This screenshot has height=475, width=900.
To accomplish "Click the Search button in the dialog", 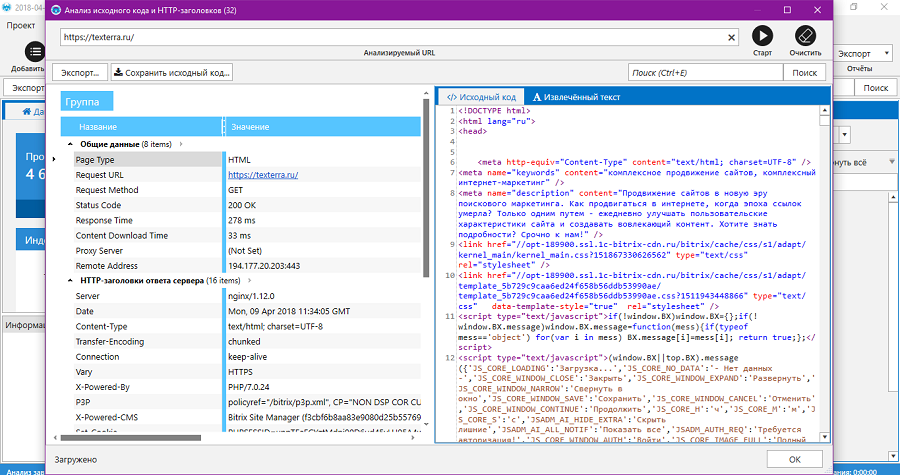I will point(804,73).
